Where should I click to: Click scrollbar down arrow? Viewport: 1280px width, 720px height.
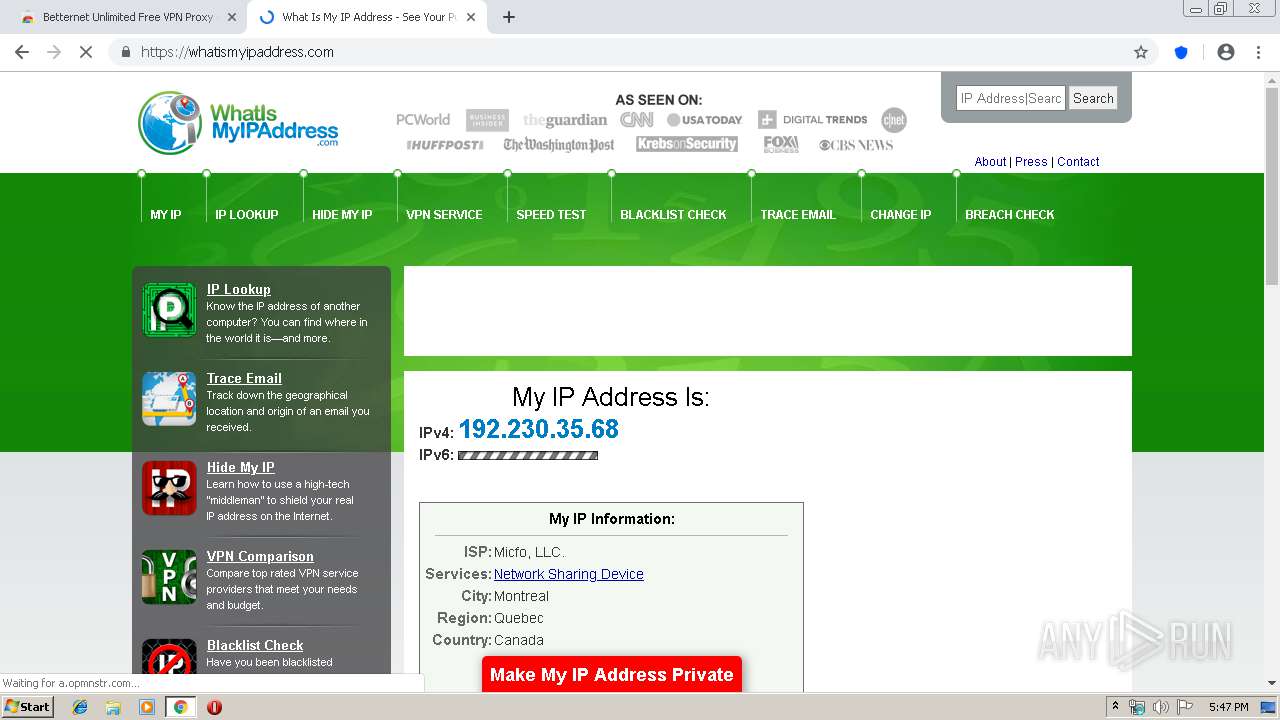click(1272, 684)
